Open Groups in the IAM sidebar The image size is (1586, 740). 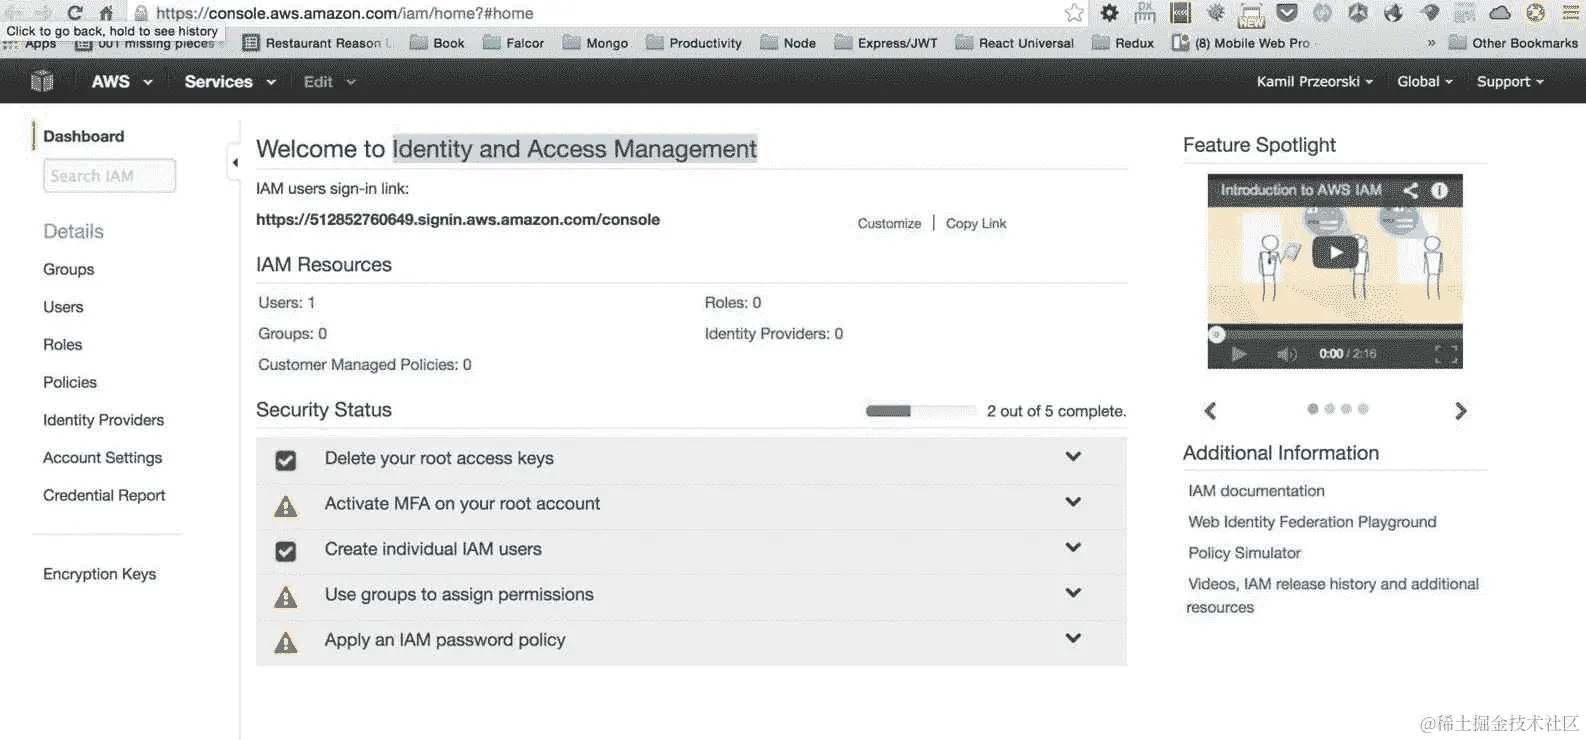tap(69, 269)
